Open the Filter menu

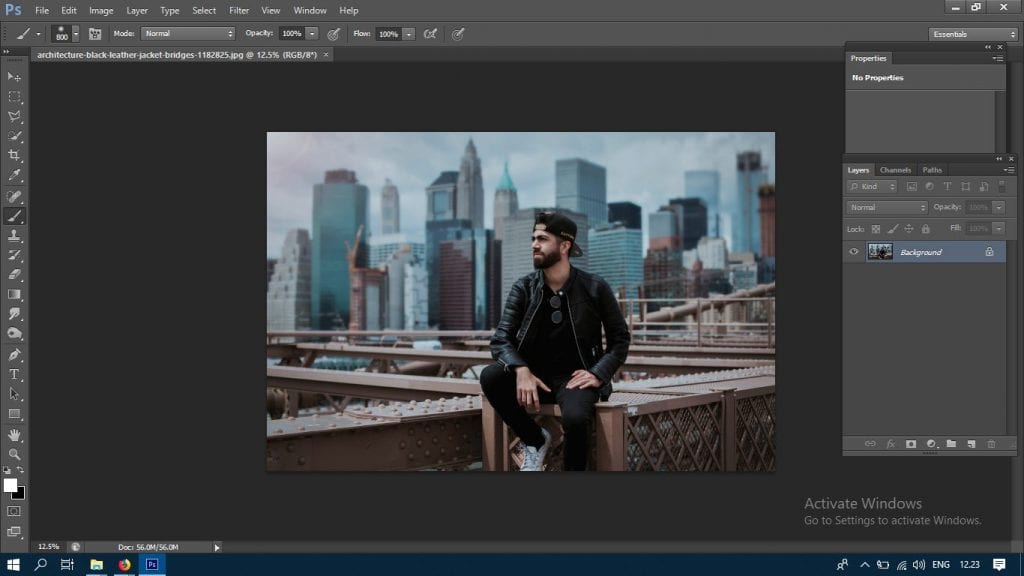tap(239, 10)
